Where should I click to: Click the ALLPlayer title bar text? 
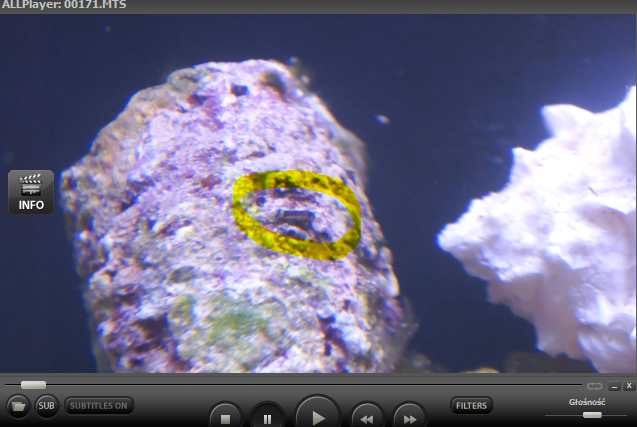(65, 6)
